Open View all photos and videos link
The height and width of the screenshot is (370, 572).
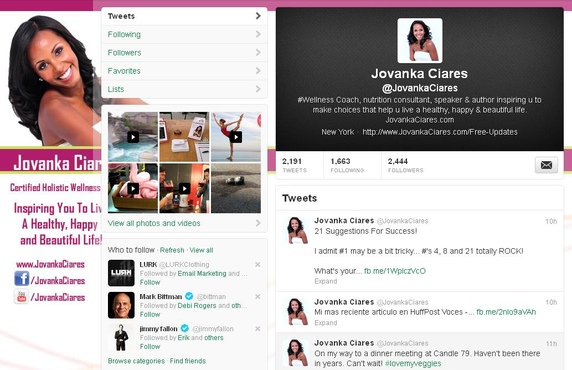(x=154, y=223)
